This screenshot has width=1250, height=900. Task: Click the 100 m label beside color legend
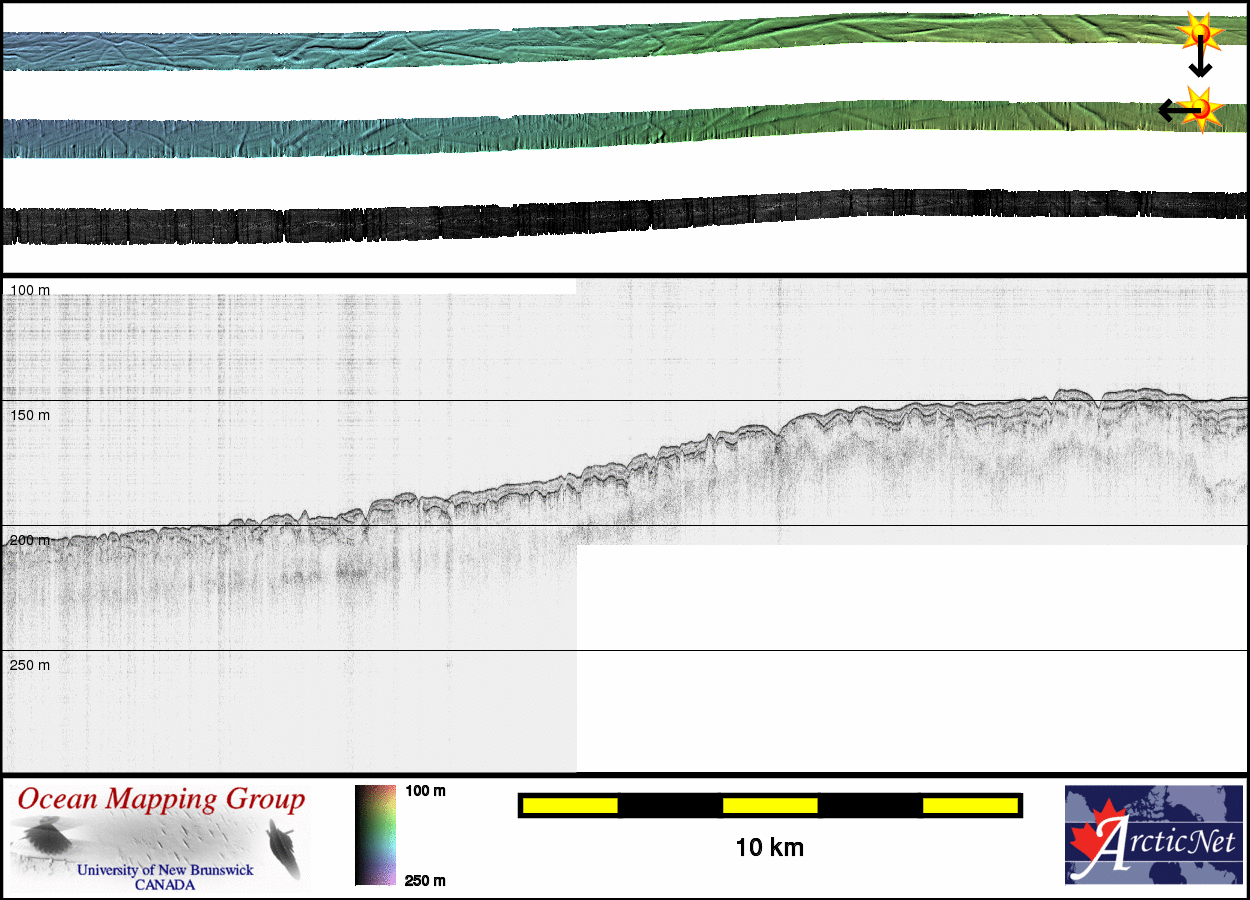pos(426,791)
